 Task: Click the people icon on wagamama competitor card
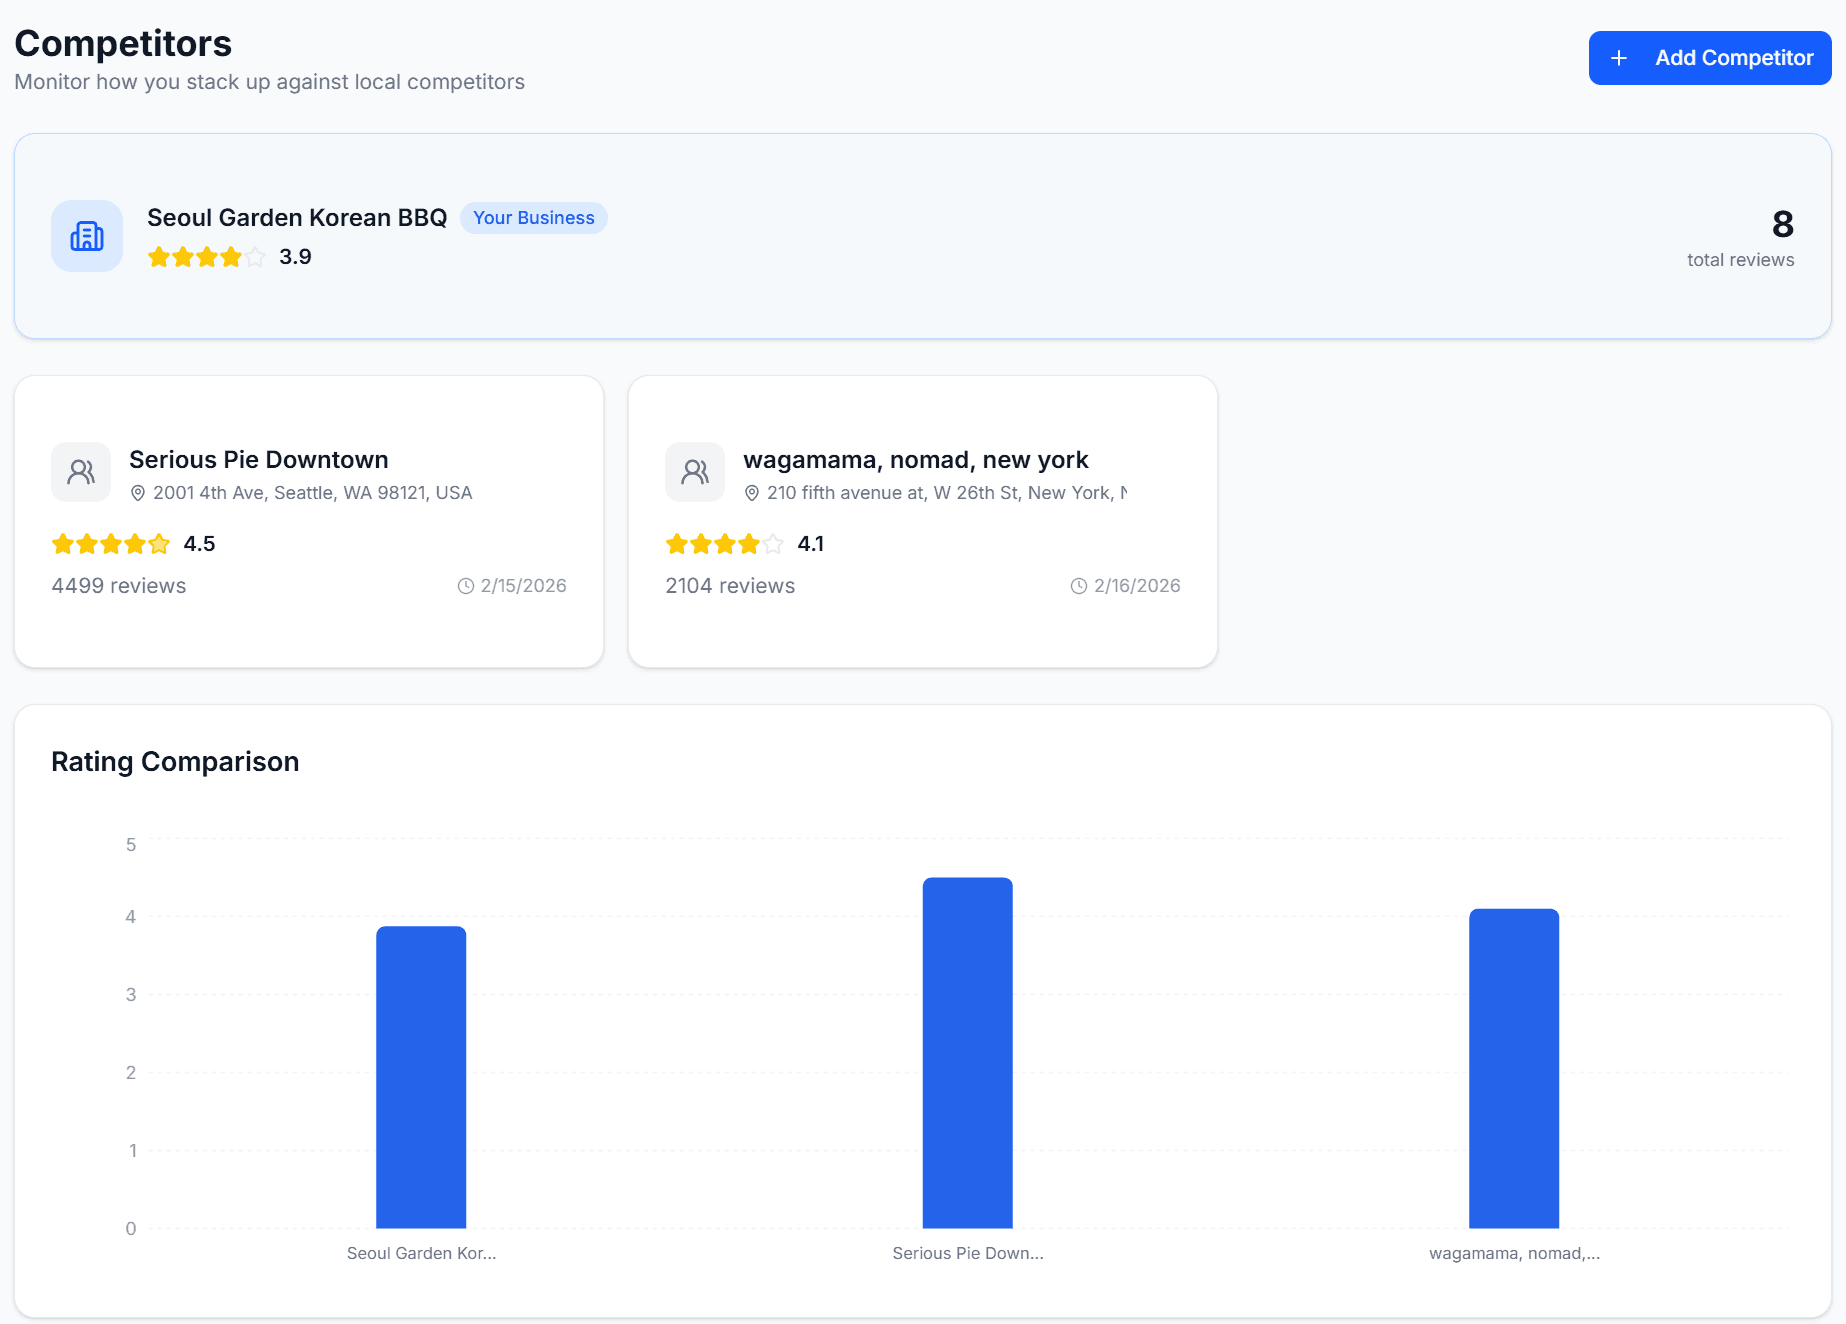(x=694, y=471)
